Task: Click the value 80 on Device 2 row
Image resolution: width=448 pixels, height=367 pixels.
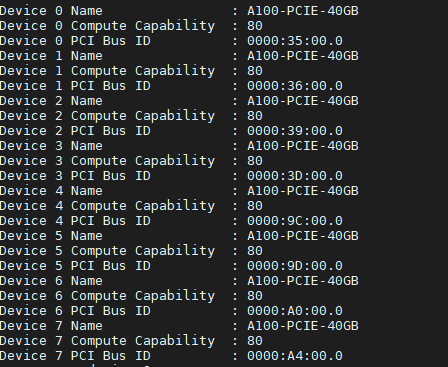Action: pos(255,116)
